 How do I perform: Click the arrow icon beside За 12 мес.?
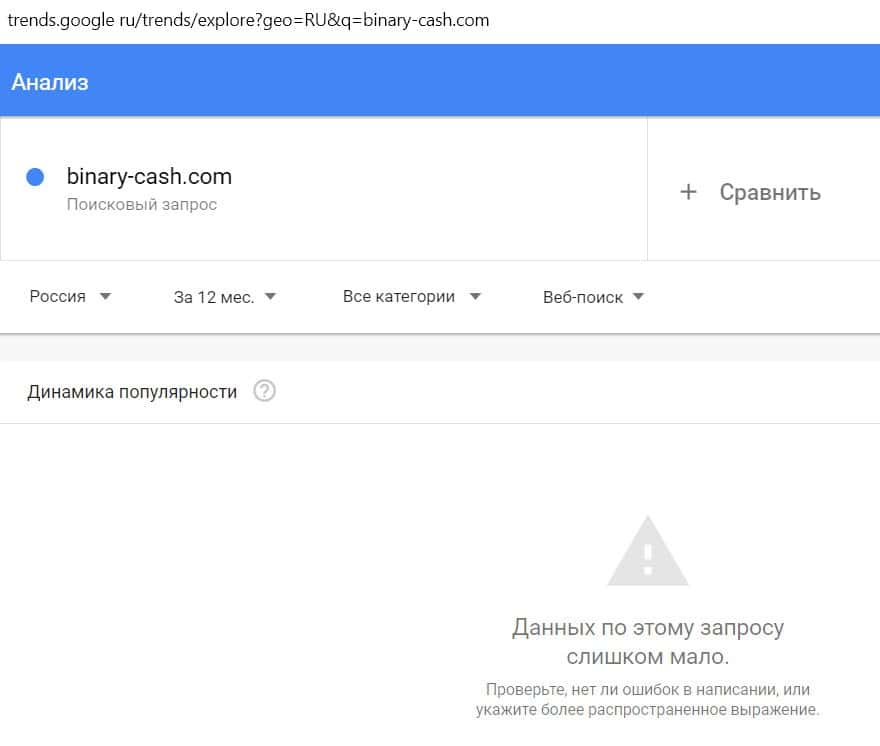coord(270,296)
